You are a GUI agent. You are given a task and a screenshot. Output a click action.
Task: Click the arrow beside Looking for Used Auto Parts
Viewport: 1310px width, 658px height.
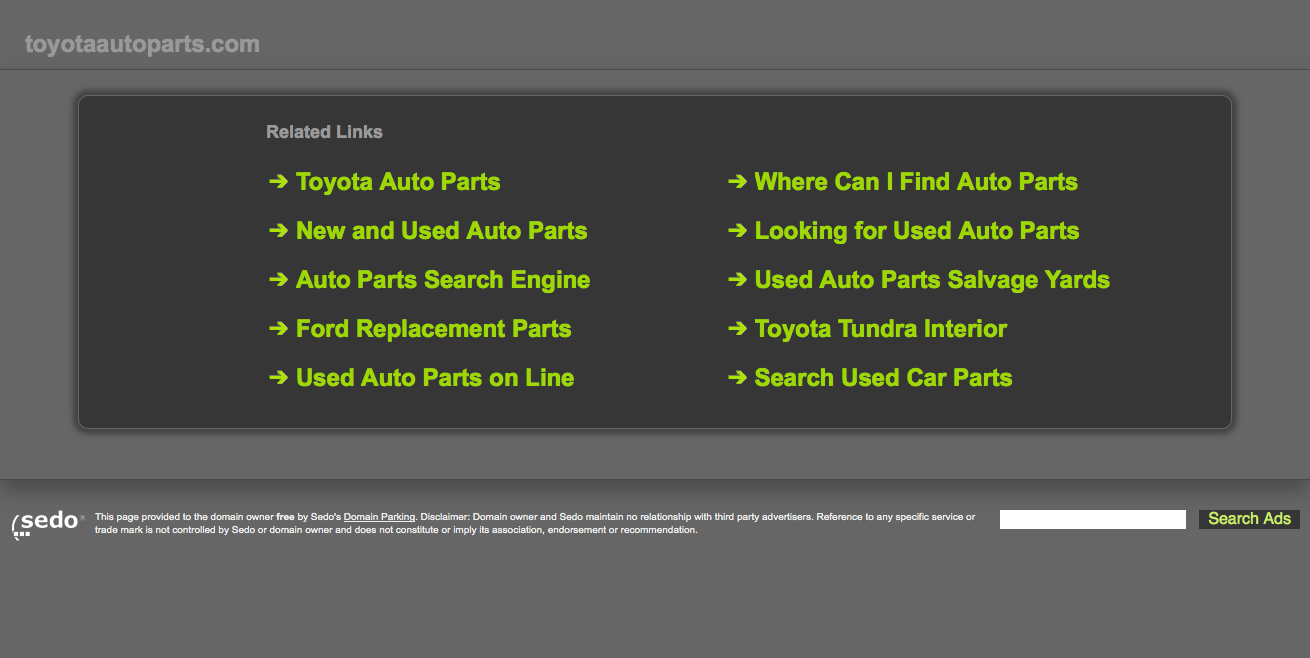pyautogui.click(x=737, y=231)
